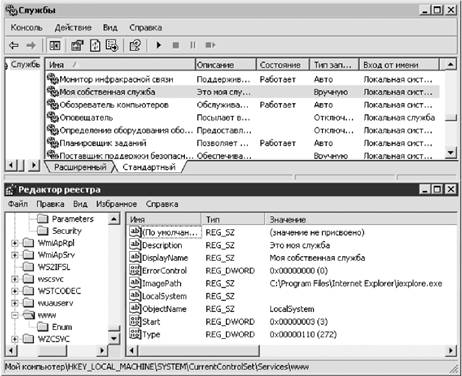This screenshot has height=376, width=462.
Task: Click the services list scroll-down arrow
Action: tap(451, 153)
